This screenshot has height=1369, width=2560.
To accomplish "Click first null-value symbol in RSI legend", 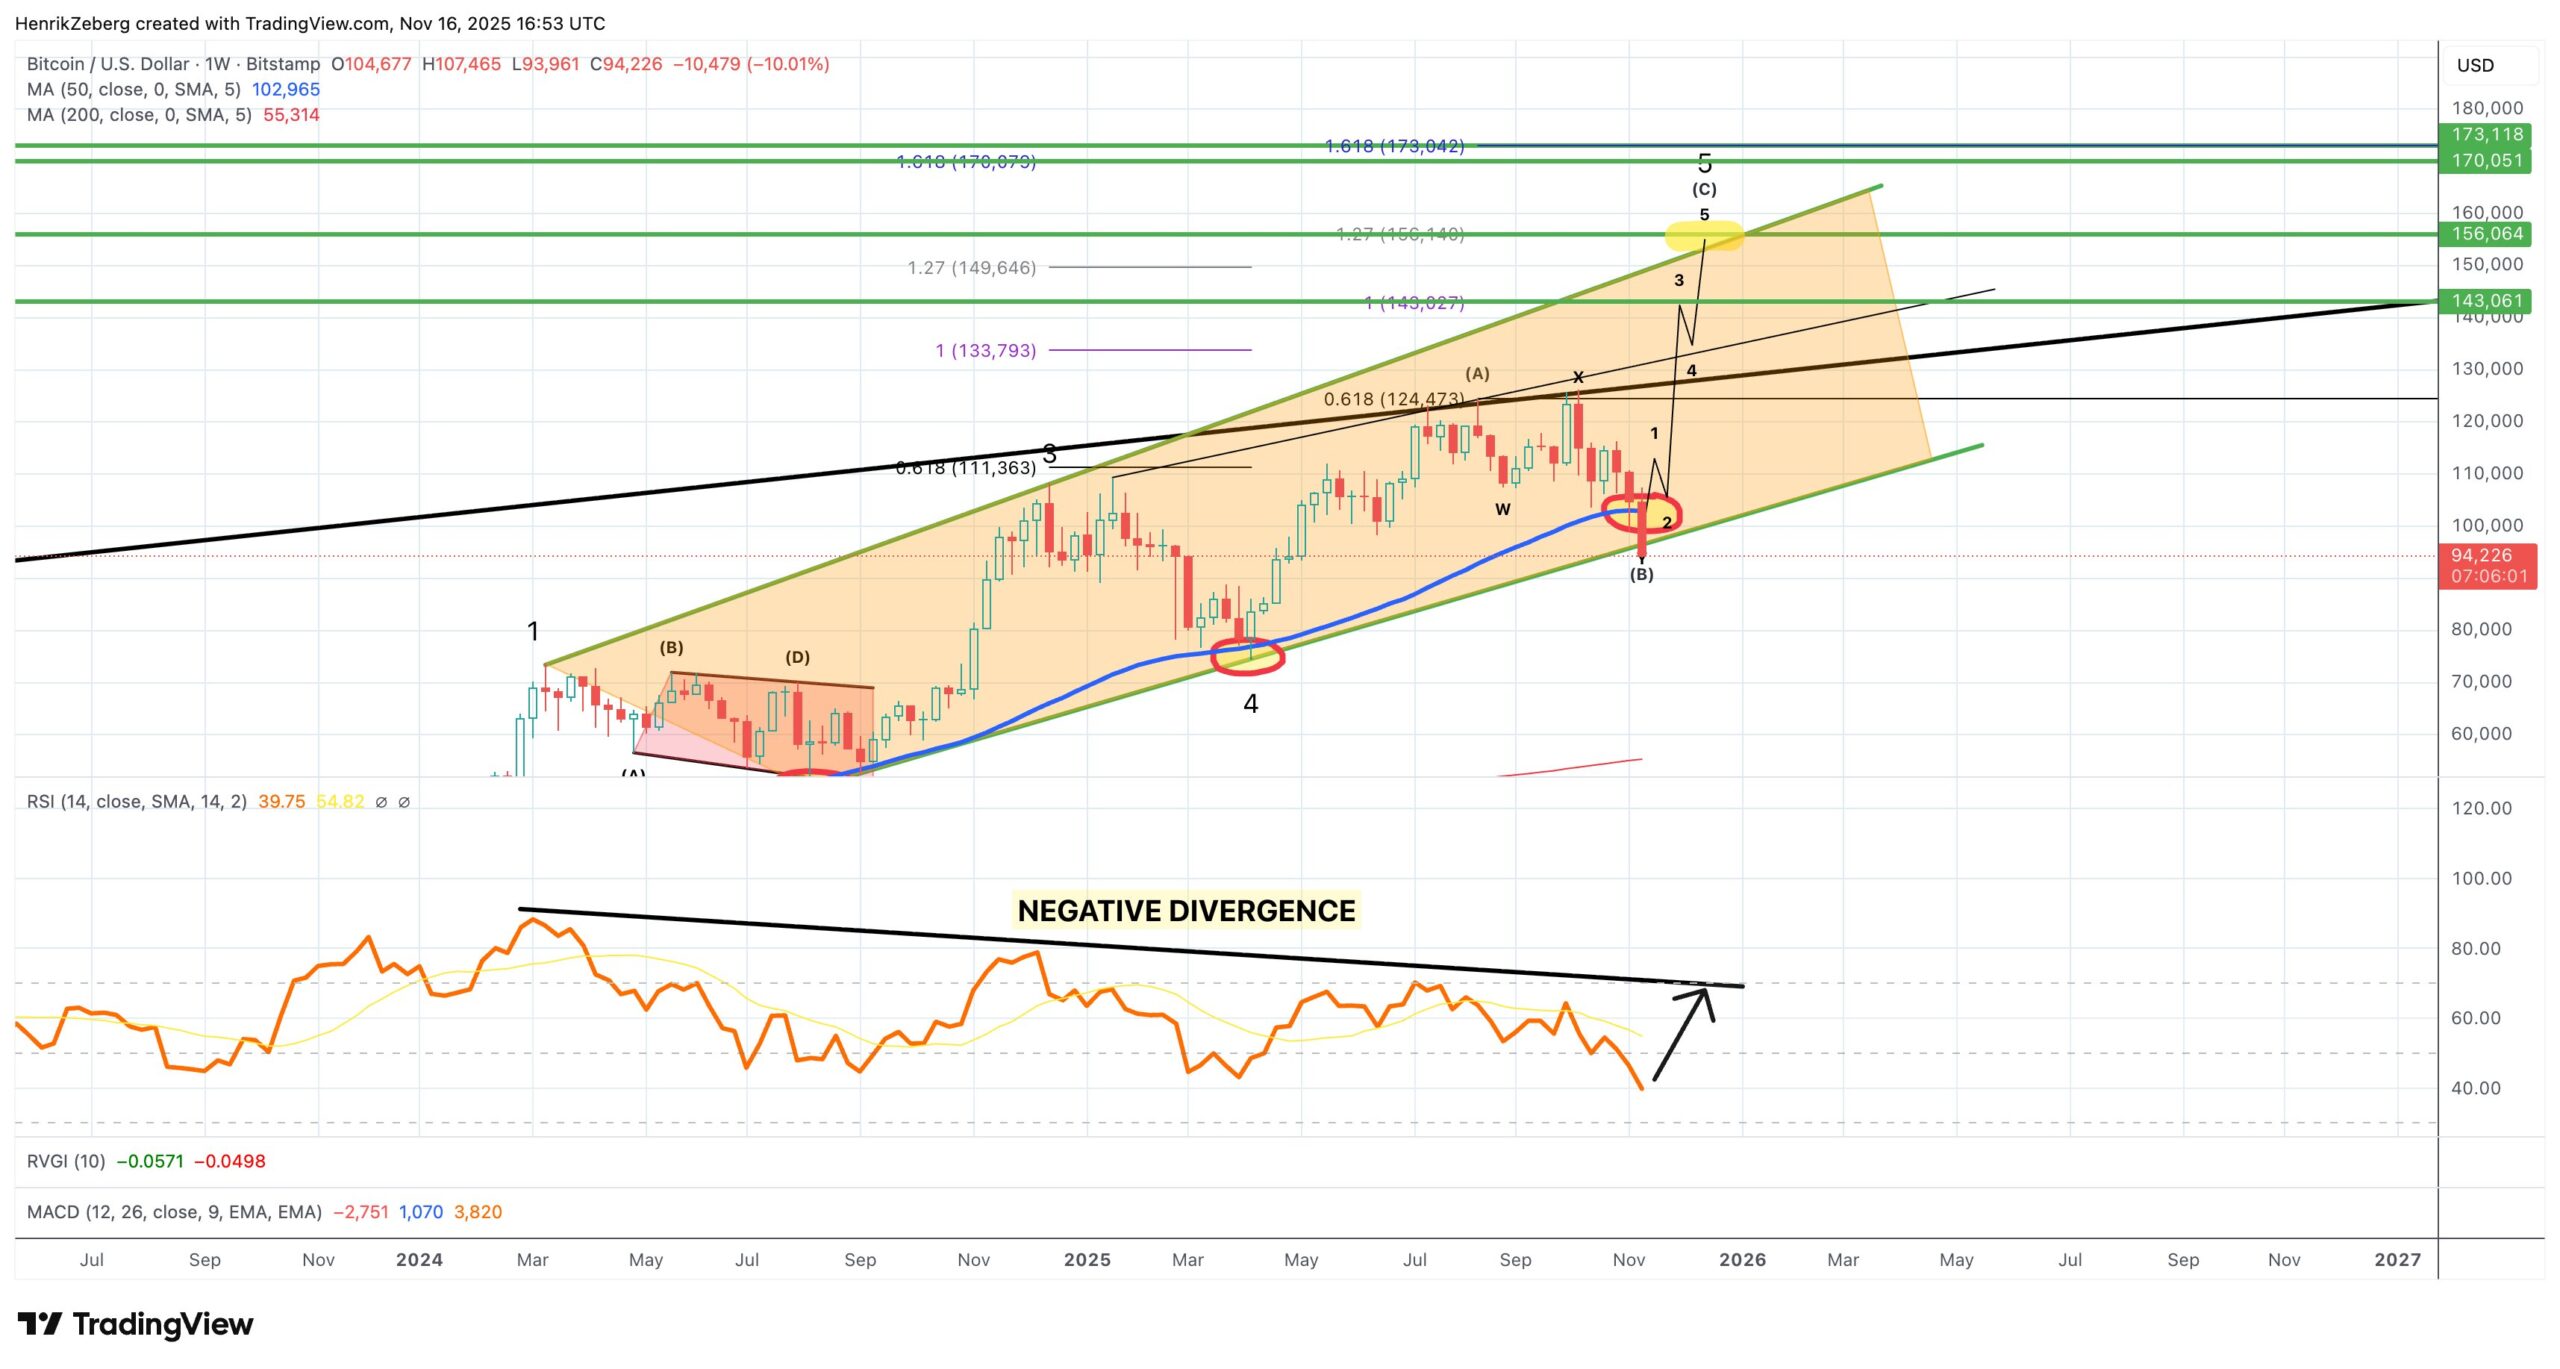I will pyautogui.click(x=381, y=802).
